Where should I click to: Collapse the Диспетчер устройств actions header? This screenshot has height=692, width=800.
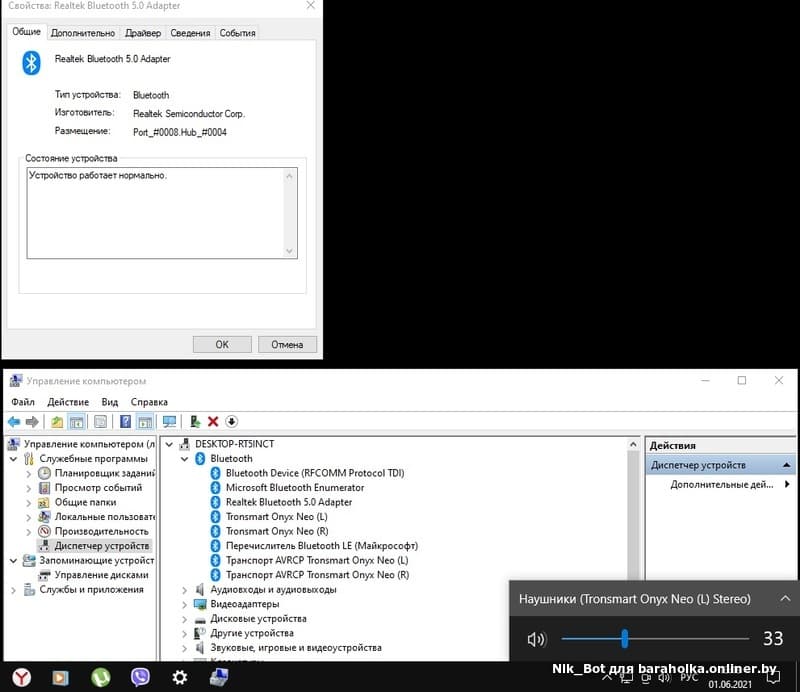pyautogui.click(x=786, y=465)
